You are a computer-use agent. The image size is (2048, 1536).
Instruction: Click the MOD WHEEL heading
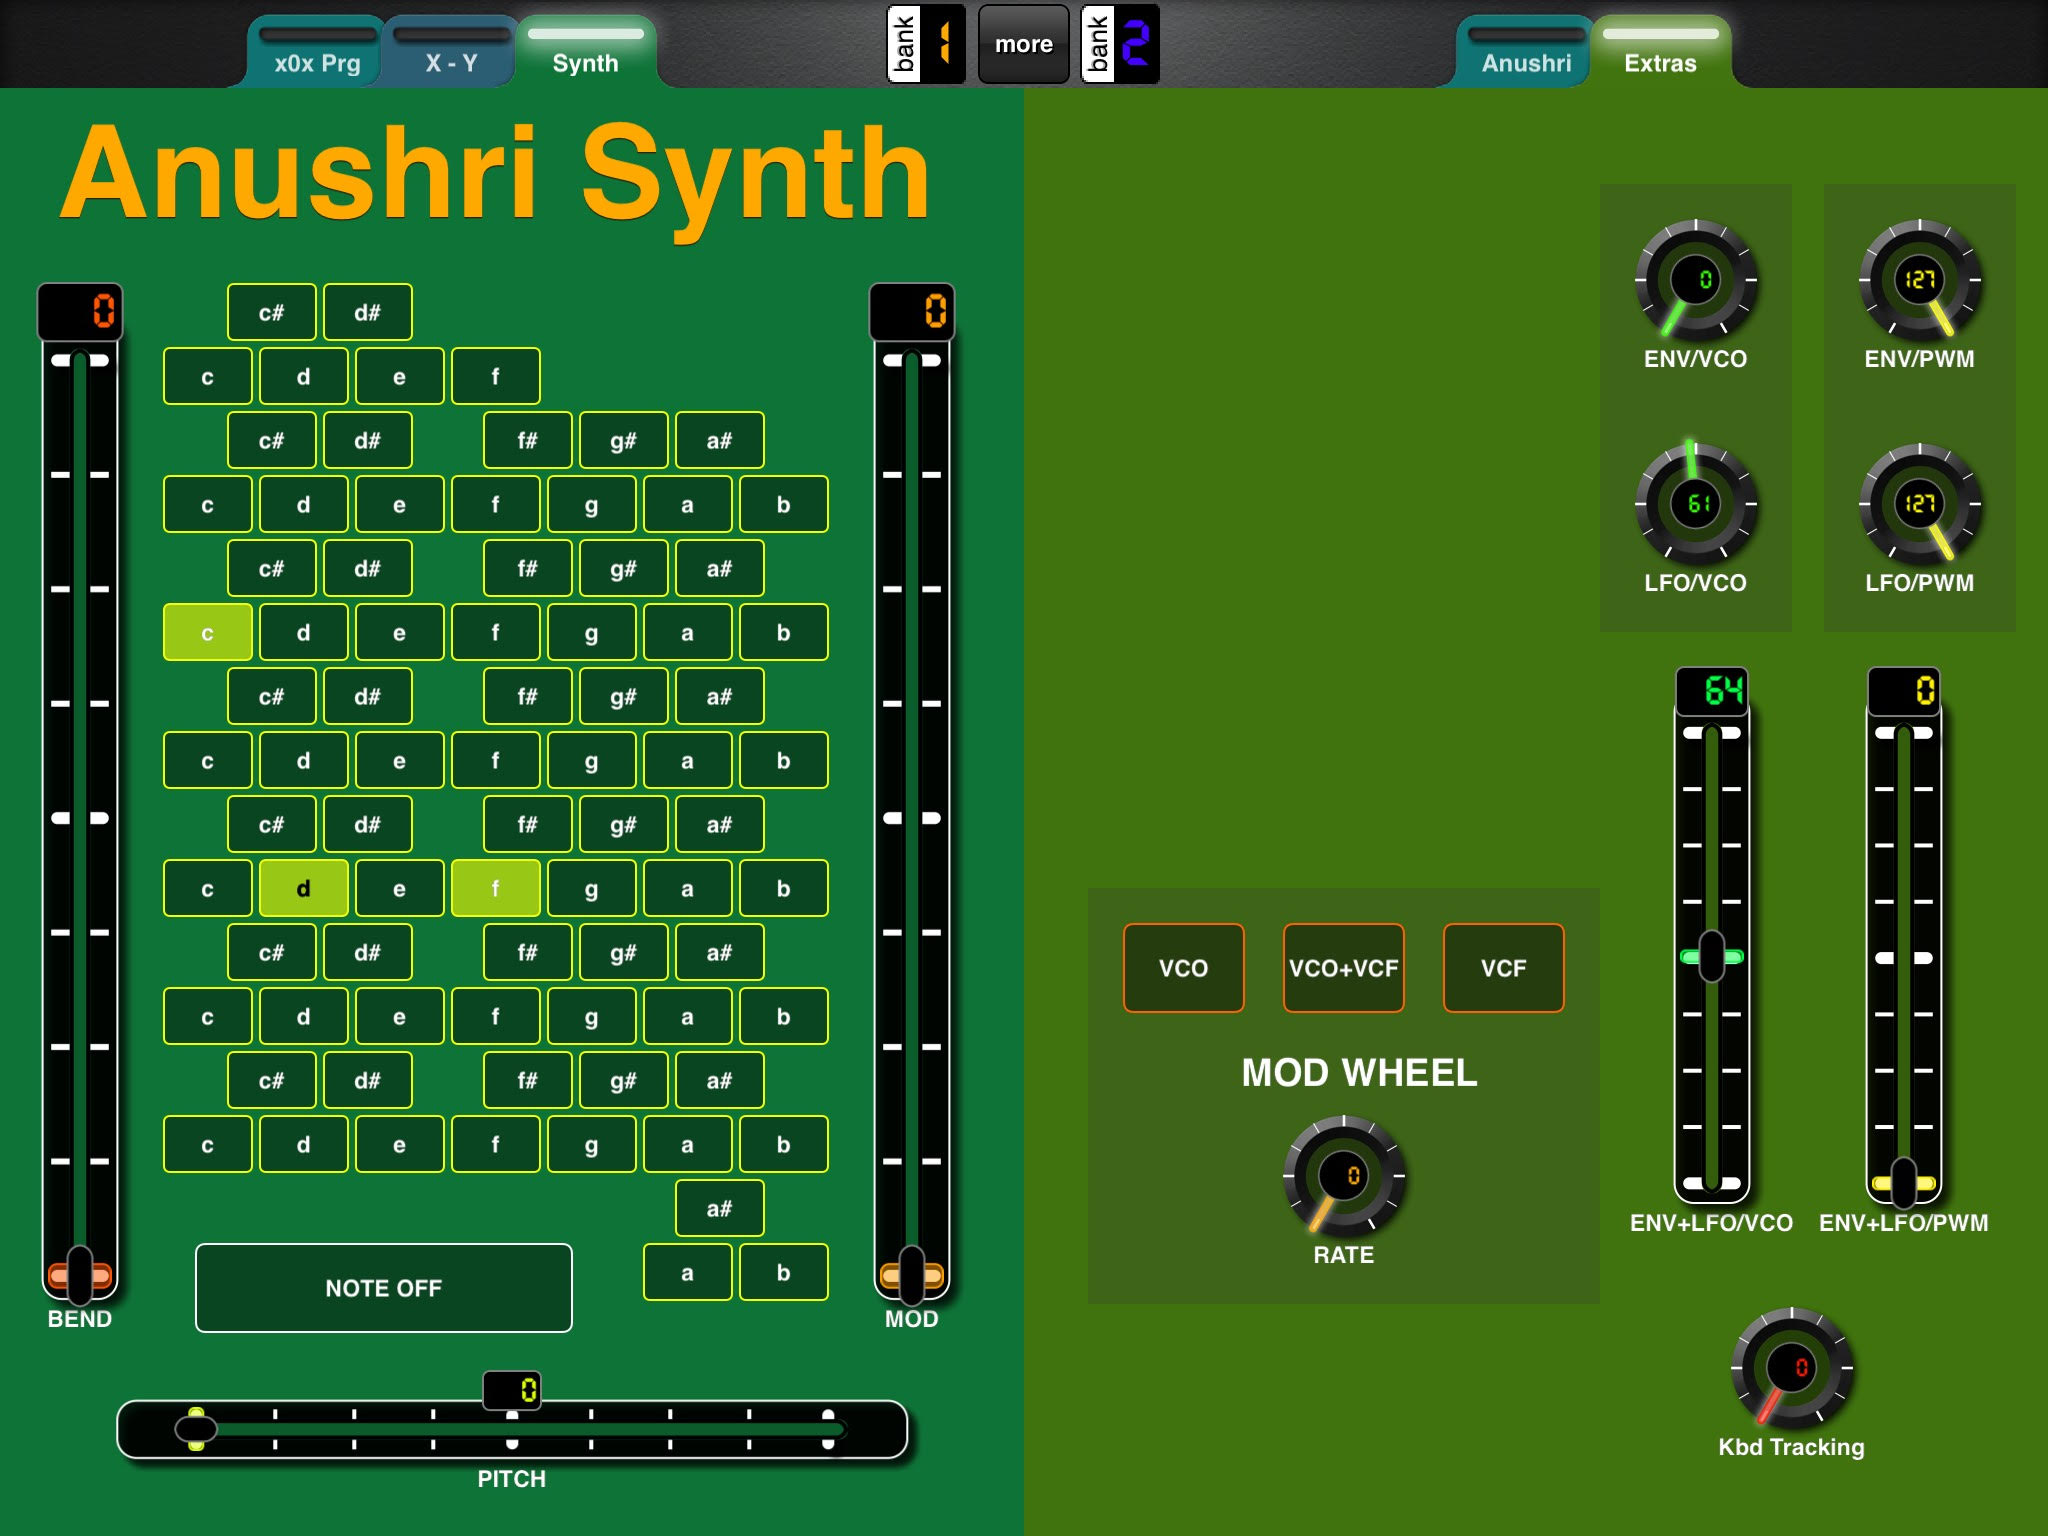[1359, 1073]
